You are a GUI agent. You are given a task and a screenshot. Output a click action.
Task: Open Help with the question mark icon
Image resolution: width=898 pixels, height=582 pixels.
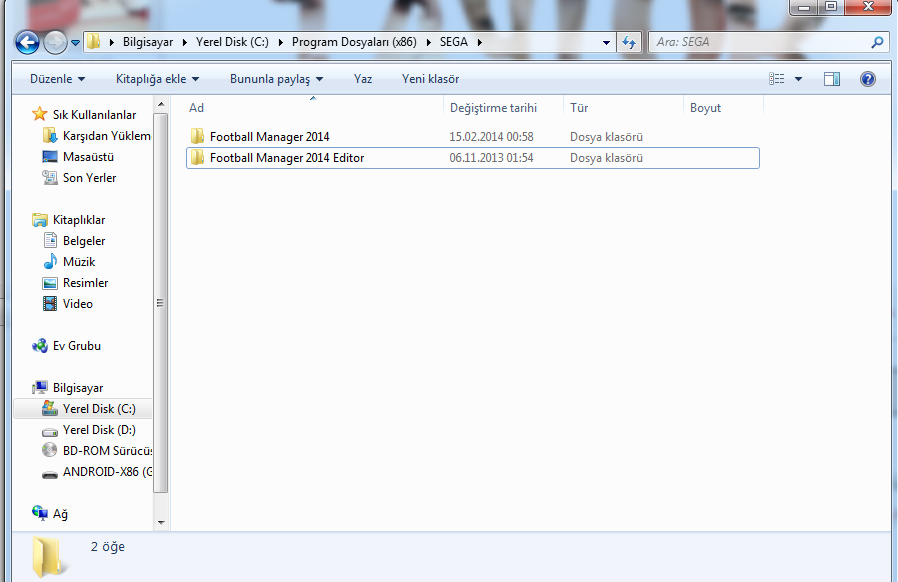tap(868, 79)
